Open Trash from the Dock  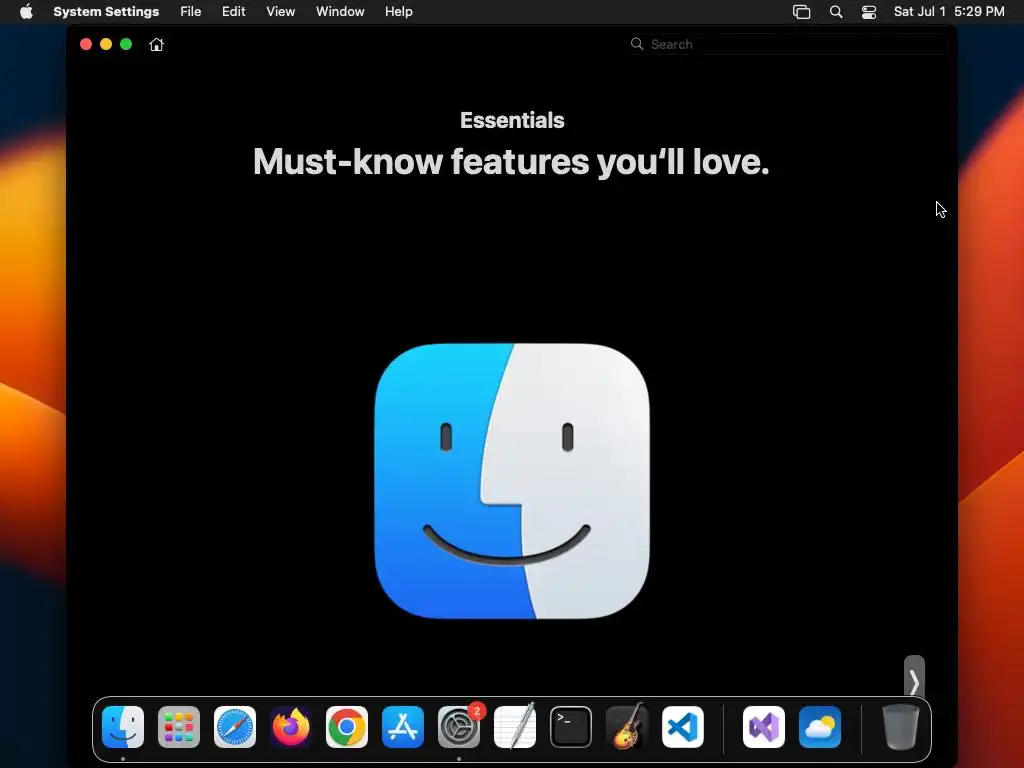(901, 727)
